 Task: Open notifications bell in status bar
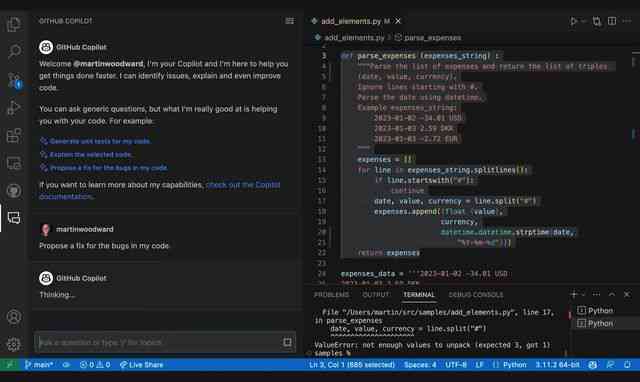click(x=627, y=364)
